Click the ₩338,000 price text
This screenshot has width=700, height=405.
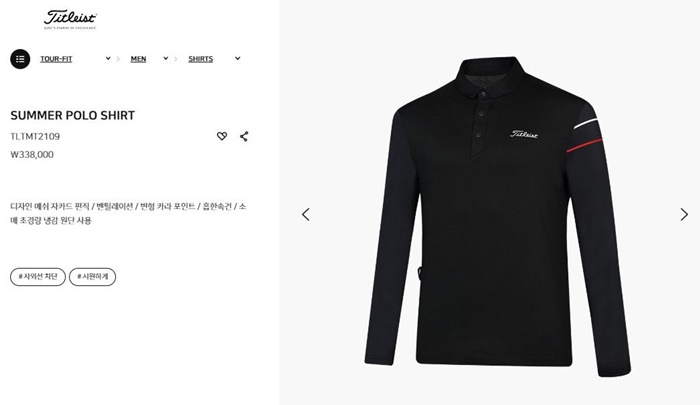[x=32, y=154]
